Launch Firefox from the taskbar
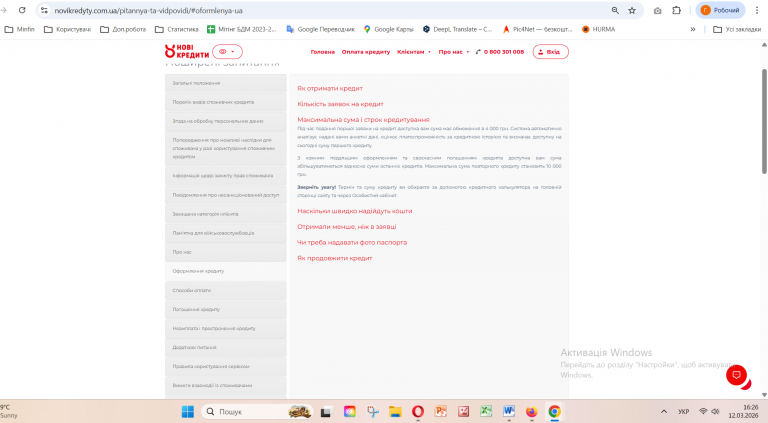This screenshot has height=423, width=768. [x=531, y=412]
